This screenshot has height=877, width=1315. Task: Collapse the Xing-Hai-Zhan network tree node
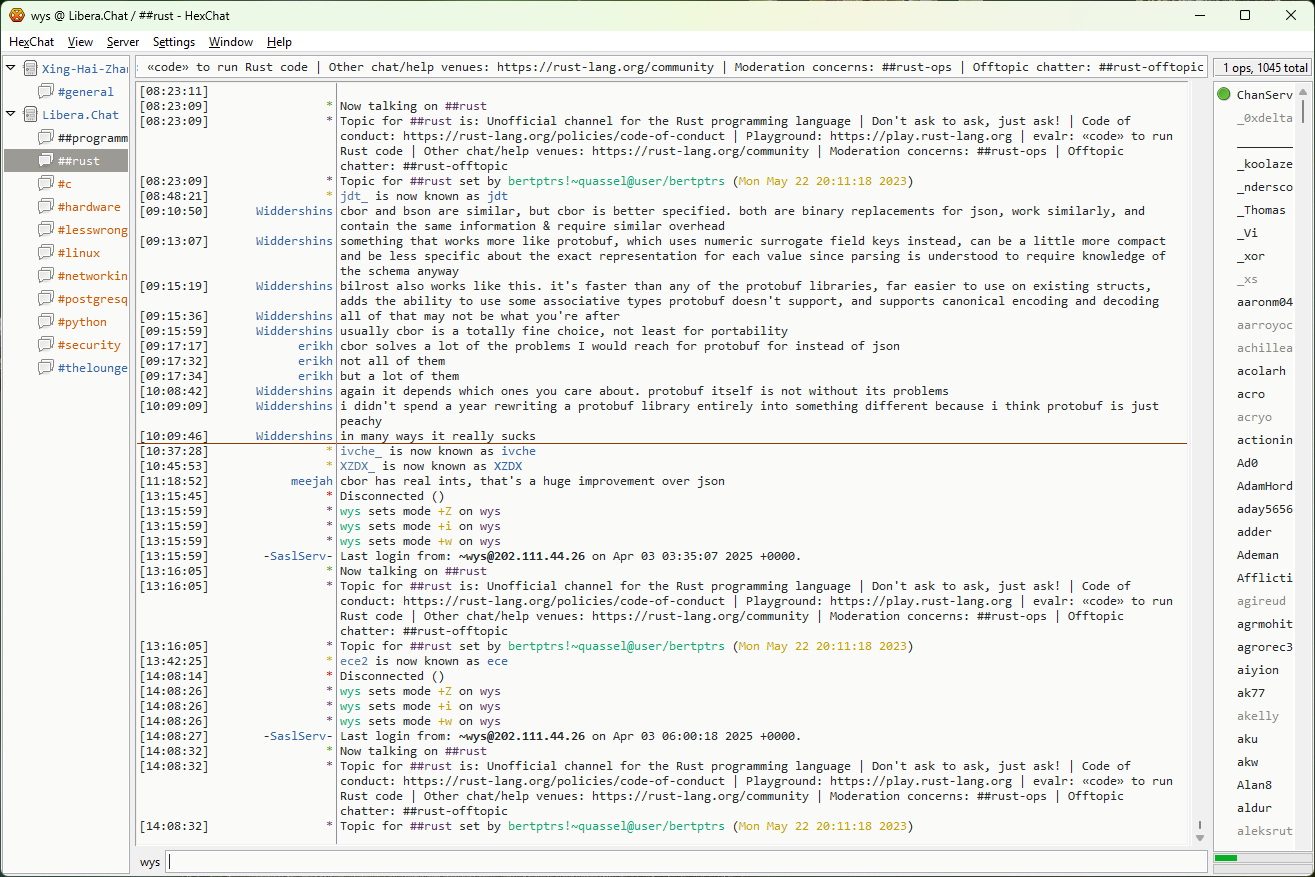[x=11, y=69]
